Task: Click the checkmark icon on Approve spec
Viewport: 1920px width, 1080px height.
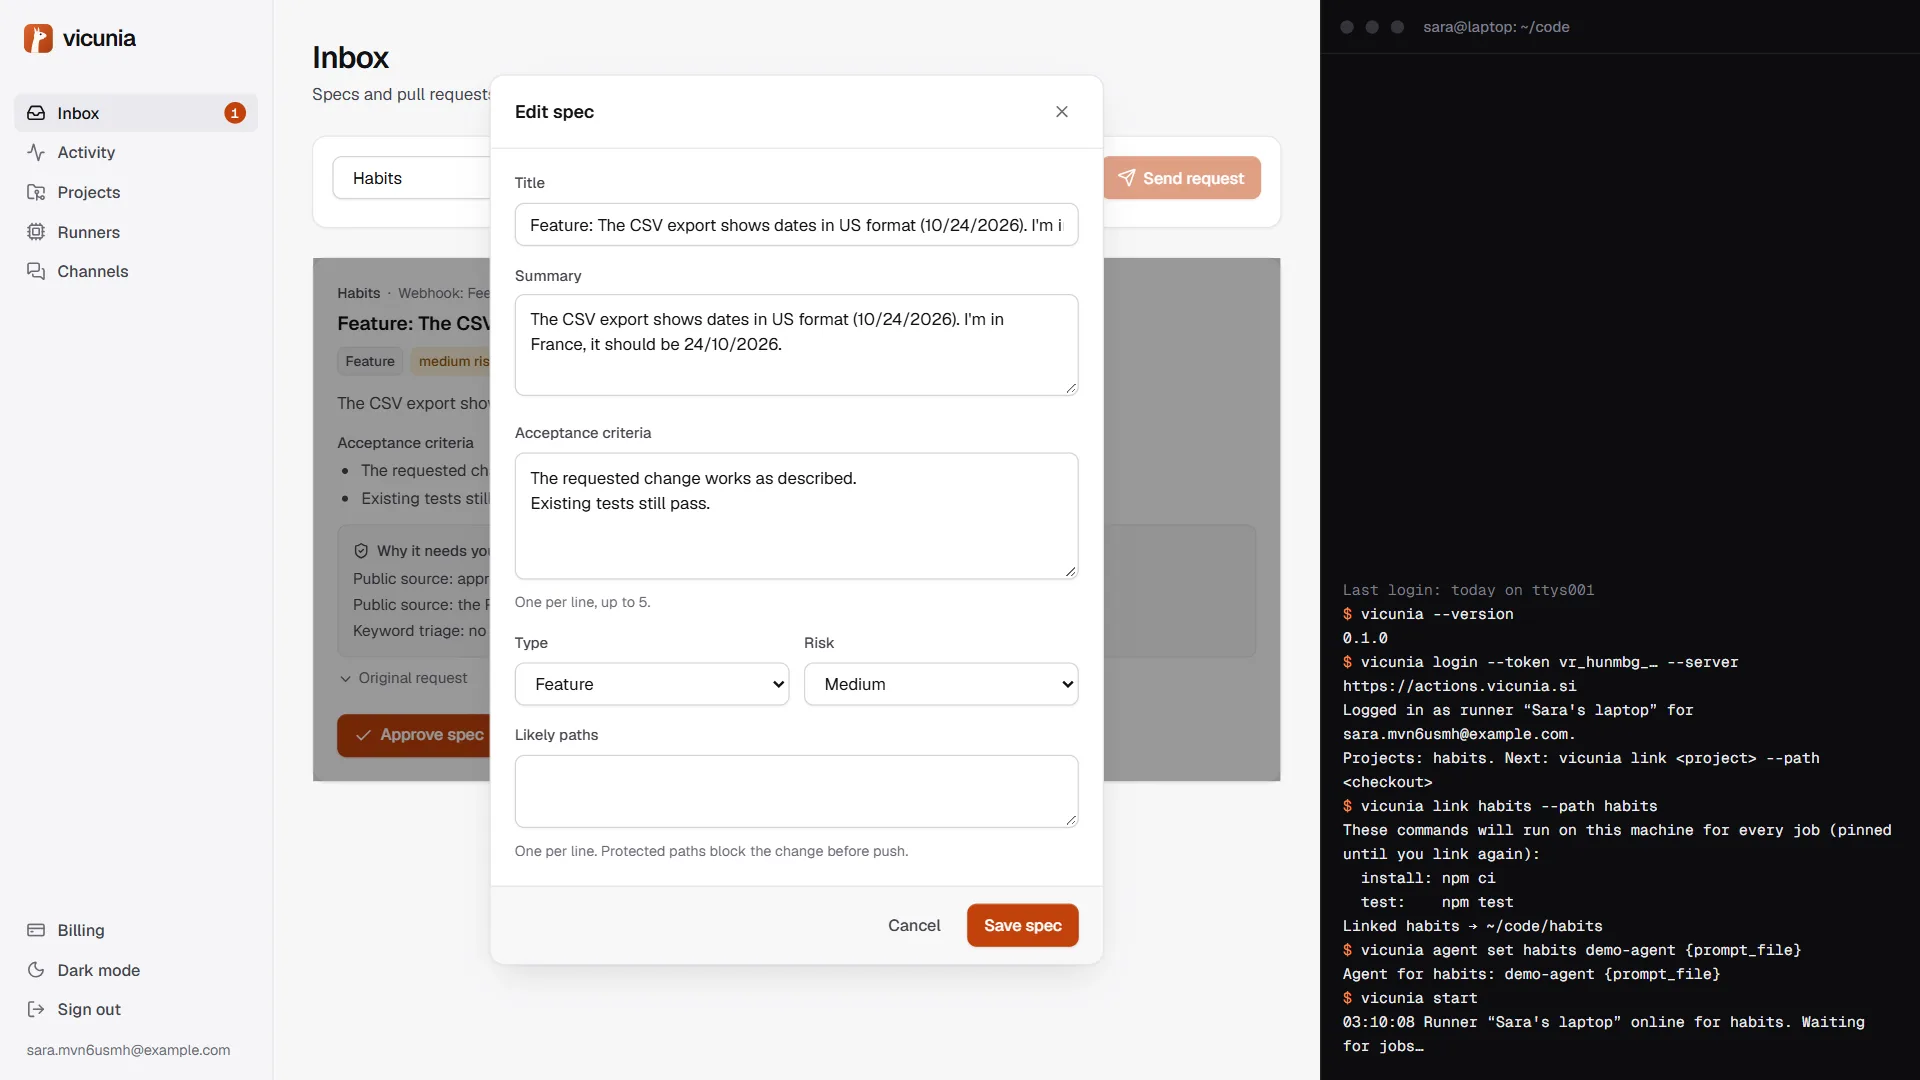Action: (x=364, y=735)
